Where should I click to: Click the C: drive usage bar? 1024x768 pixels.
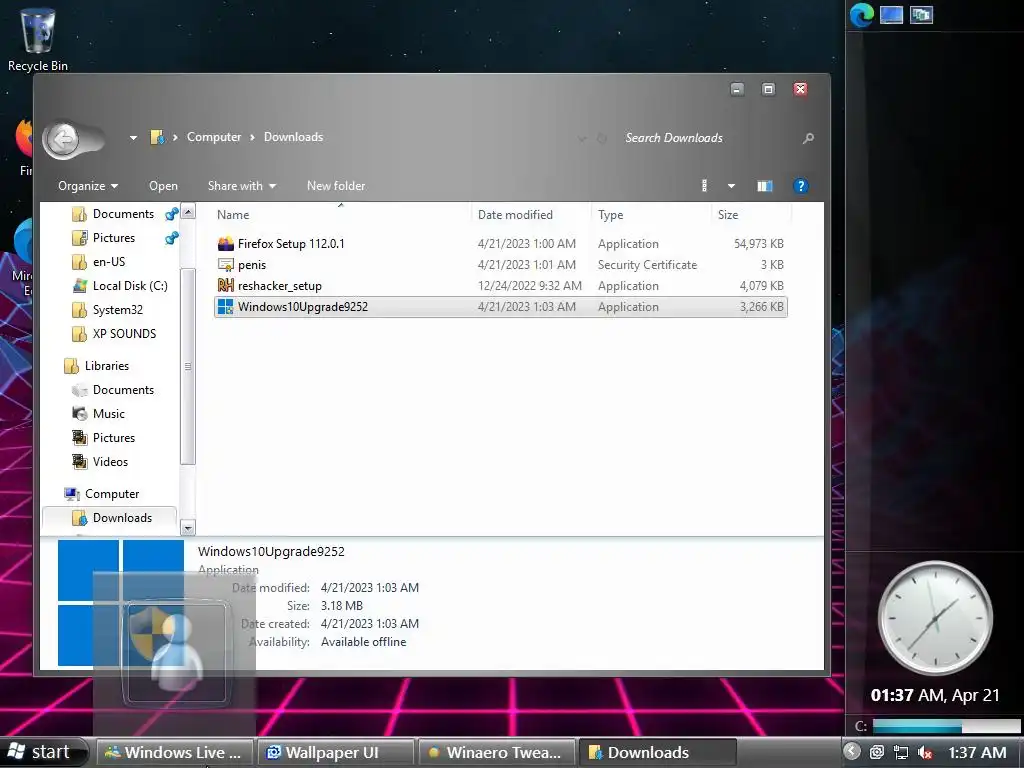coord(945,726)
